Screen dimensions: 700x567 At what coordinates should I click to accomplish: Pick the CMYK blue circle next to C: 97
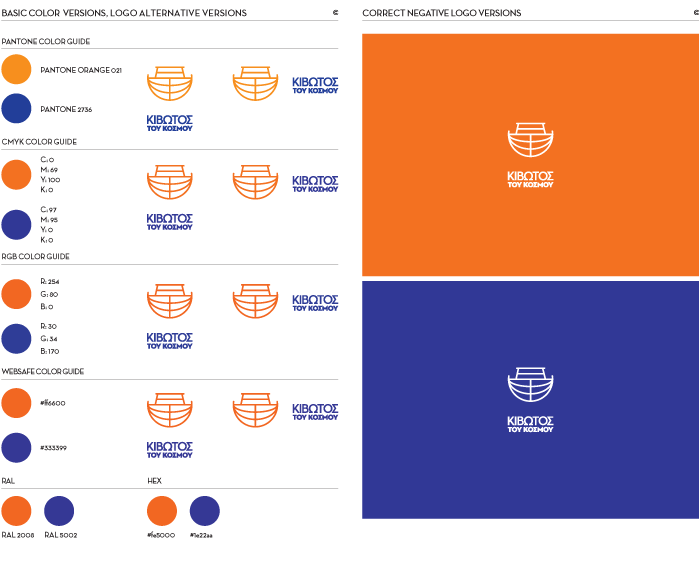[x=16, y=225]
